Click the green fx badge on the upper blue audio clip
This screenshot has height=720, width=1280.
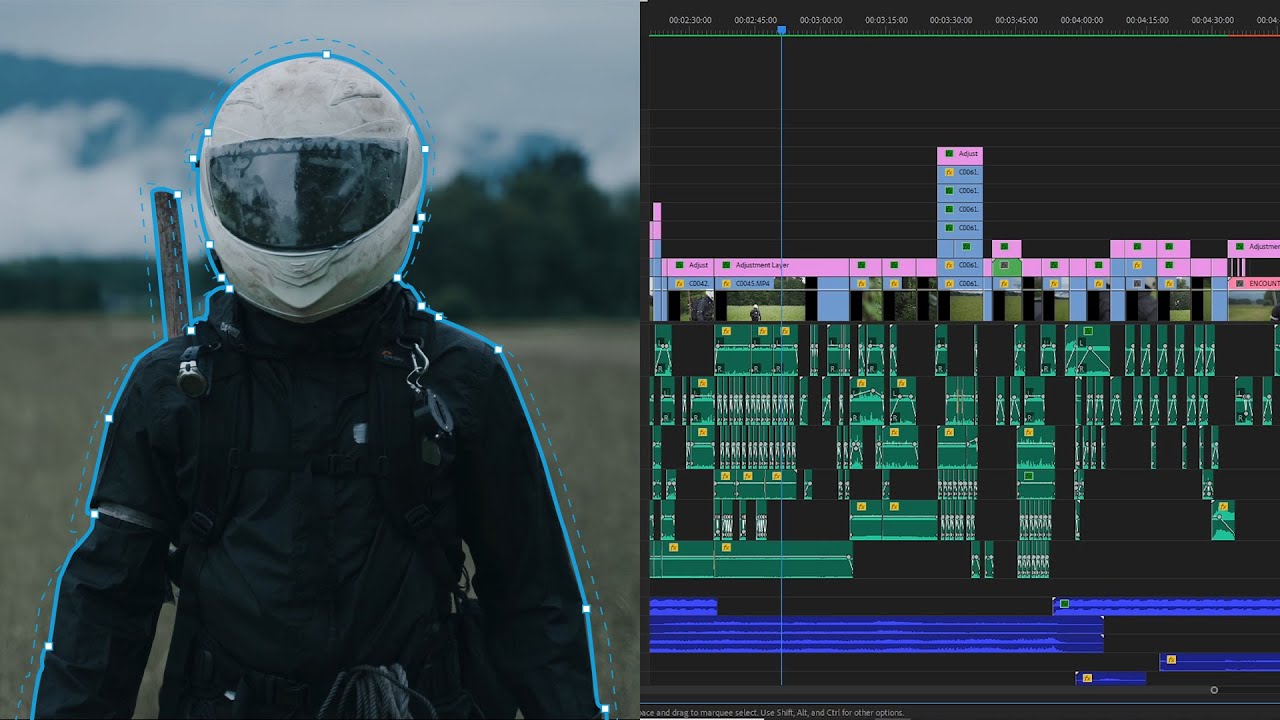coord(1064,604)
